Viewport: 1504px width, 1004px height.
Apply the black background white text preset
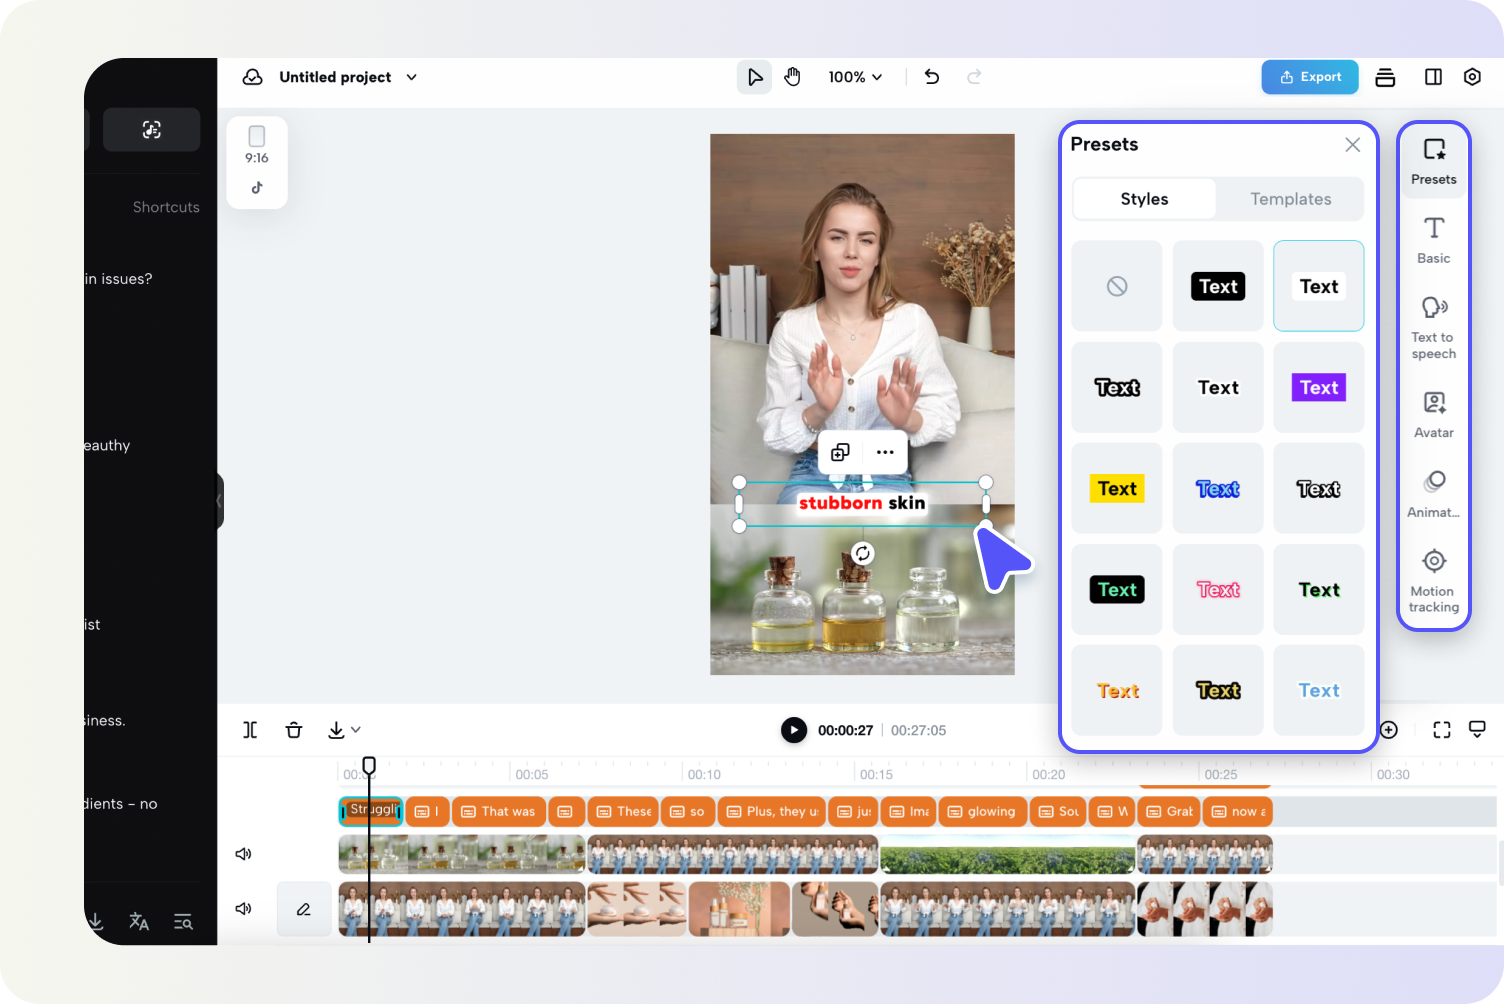click(1218, 286)
